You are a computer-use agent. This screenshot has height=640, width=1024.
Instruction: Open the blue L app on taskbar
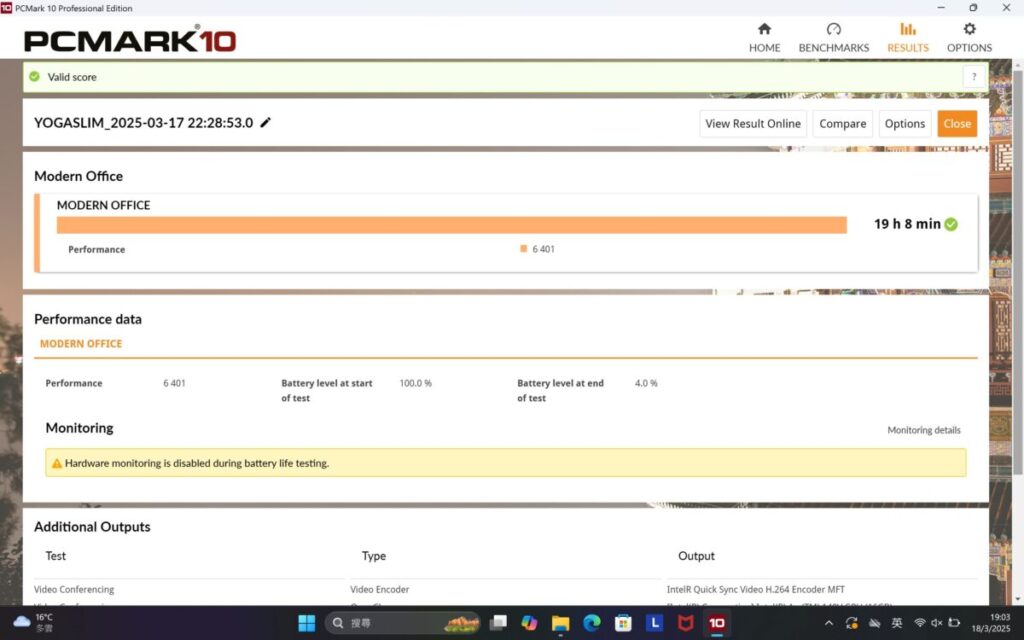point(654,623)
